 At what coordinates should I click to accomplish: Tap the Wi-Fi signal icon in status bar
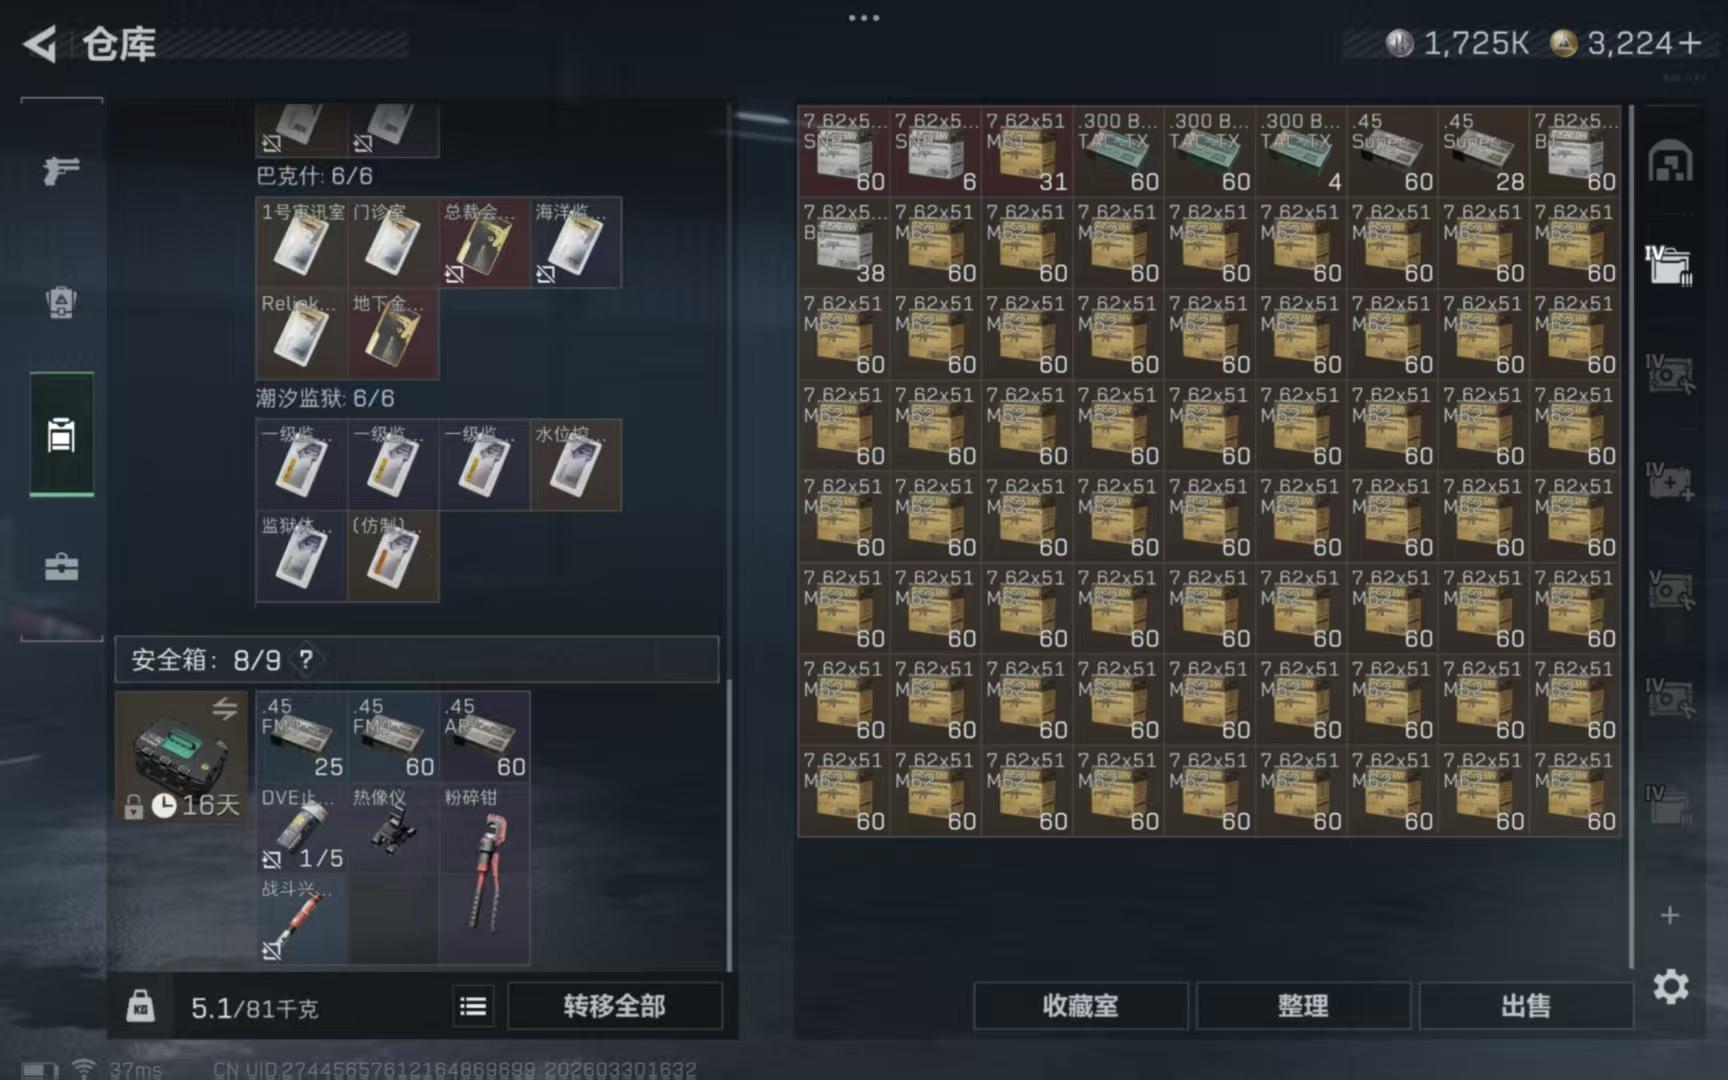point(84,1069)
